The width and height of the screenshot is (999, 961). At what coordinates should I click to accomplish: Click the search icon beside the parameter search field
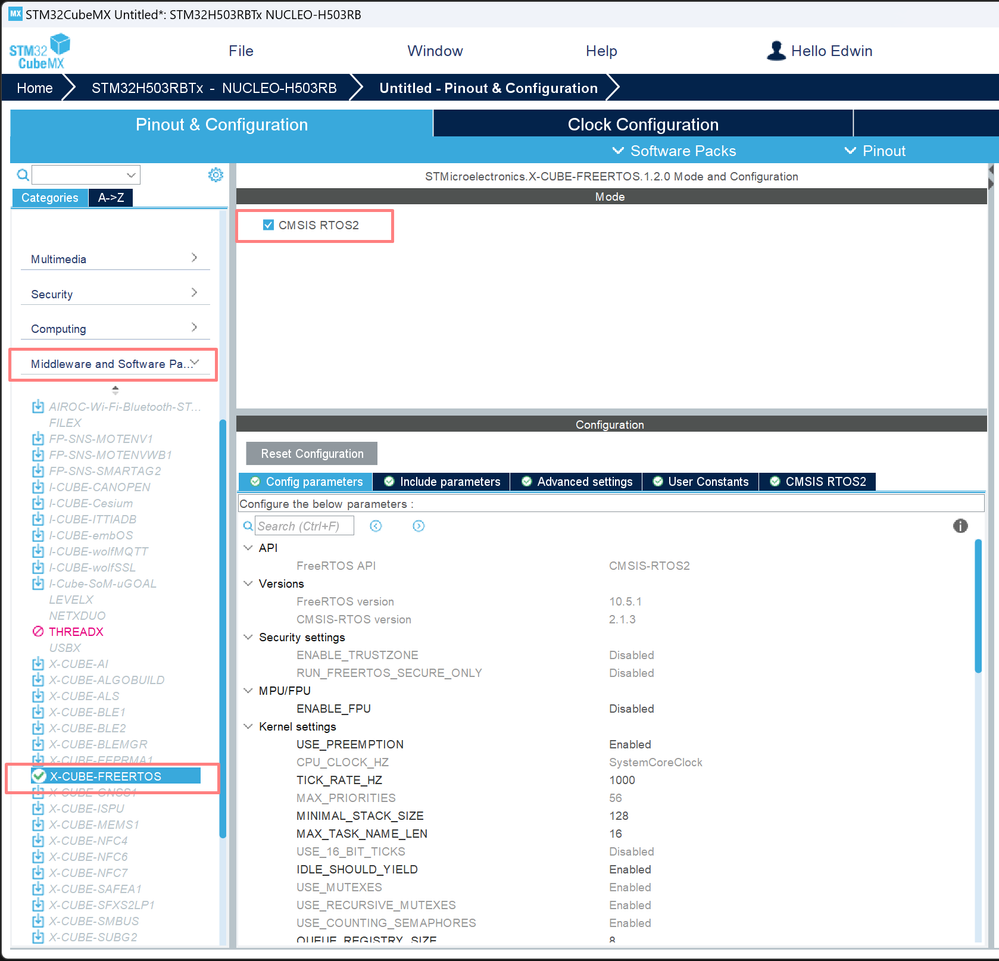(248, 526)
